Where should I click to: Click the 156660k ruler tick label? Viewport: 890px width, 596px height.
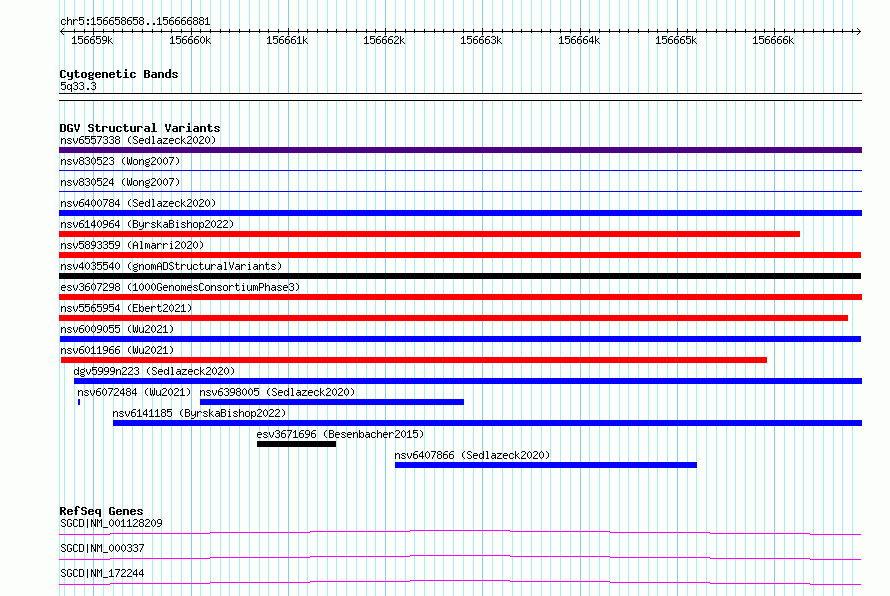[190, 40]
